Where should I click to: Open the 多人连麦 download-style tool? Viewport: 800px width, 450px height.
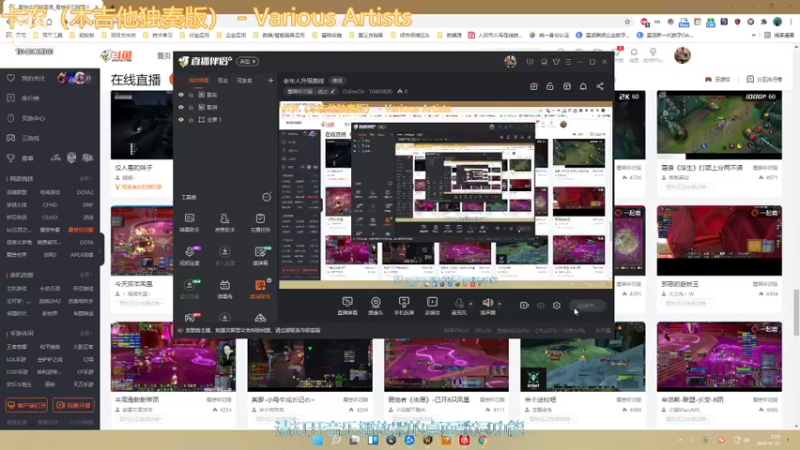(224, 256)
